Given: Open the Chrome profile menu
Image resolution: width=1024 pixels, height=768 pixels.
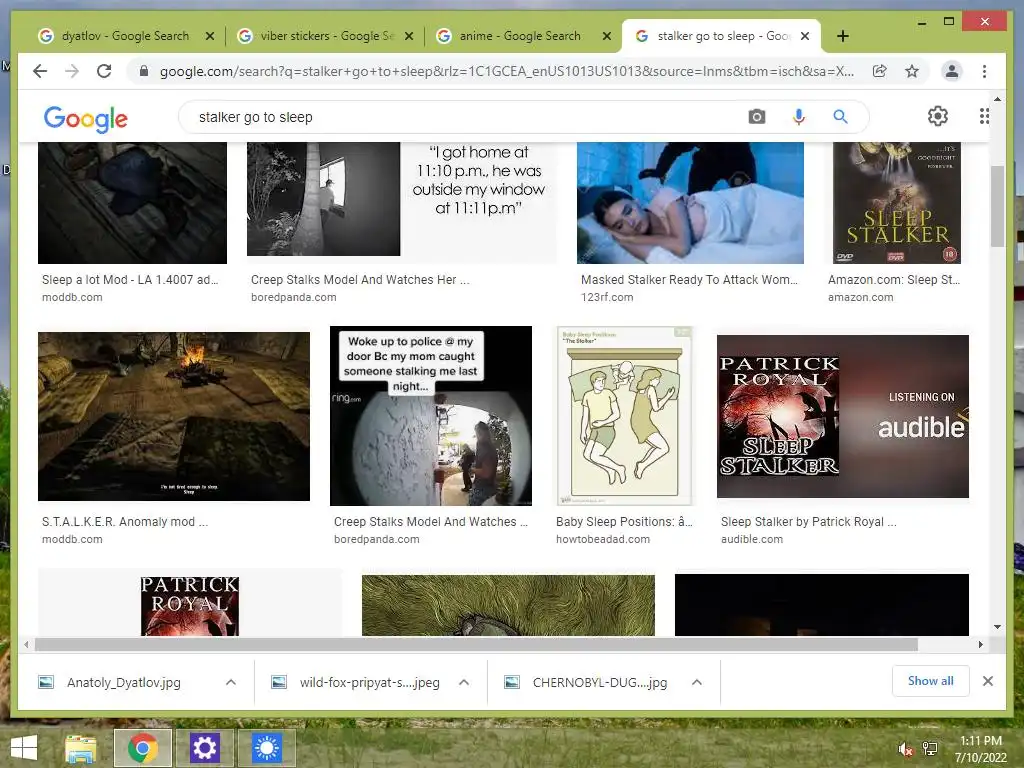Looking at the screenshot, I should pos(952,71).
